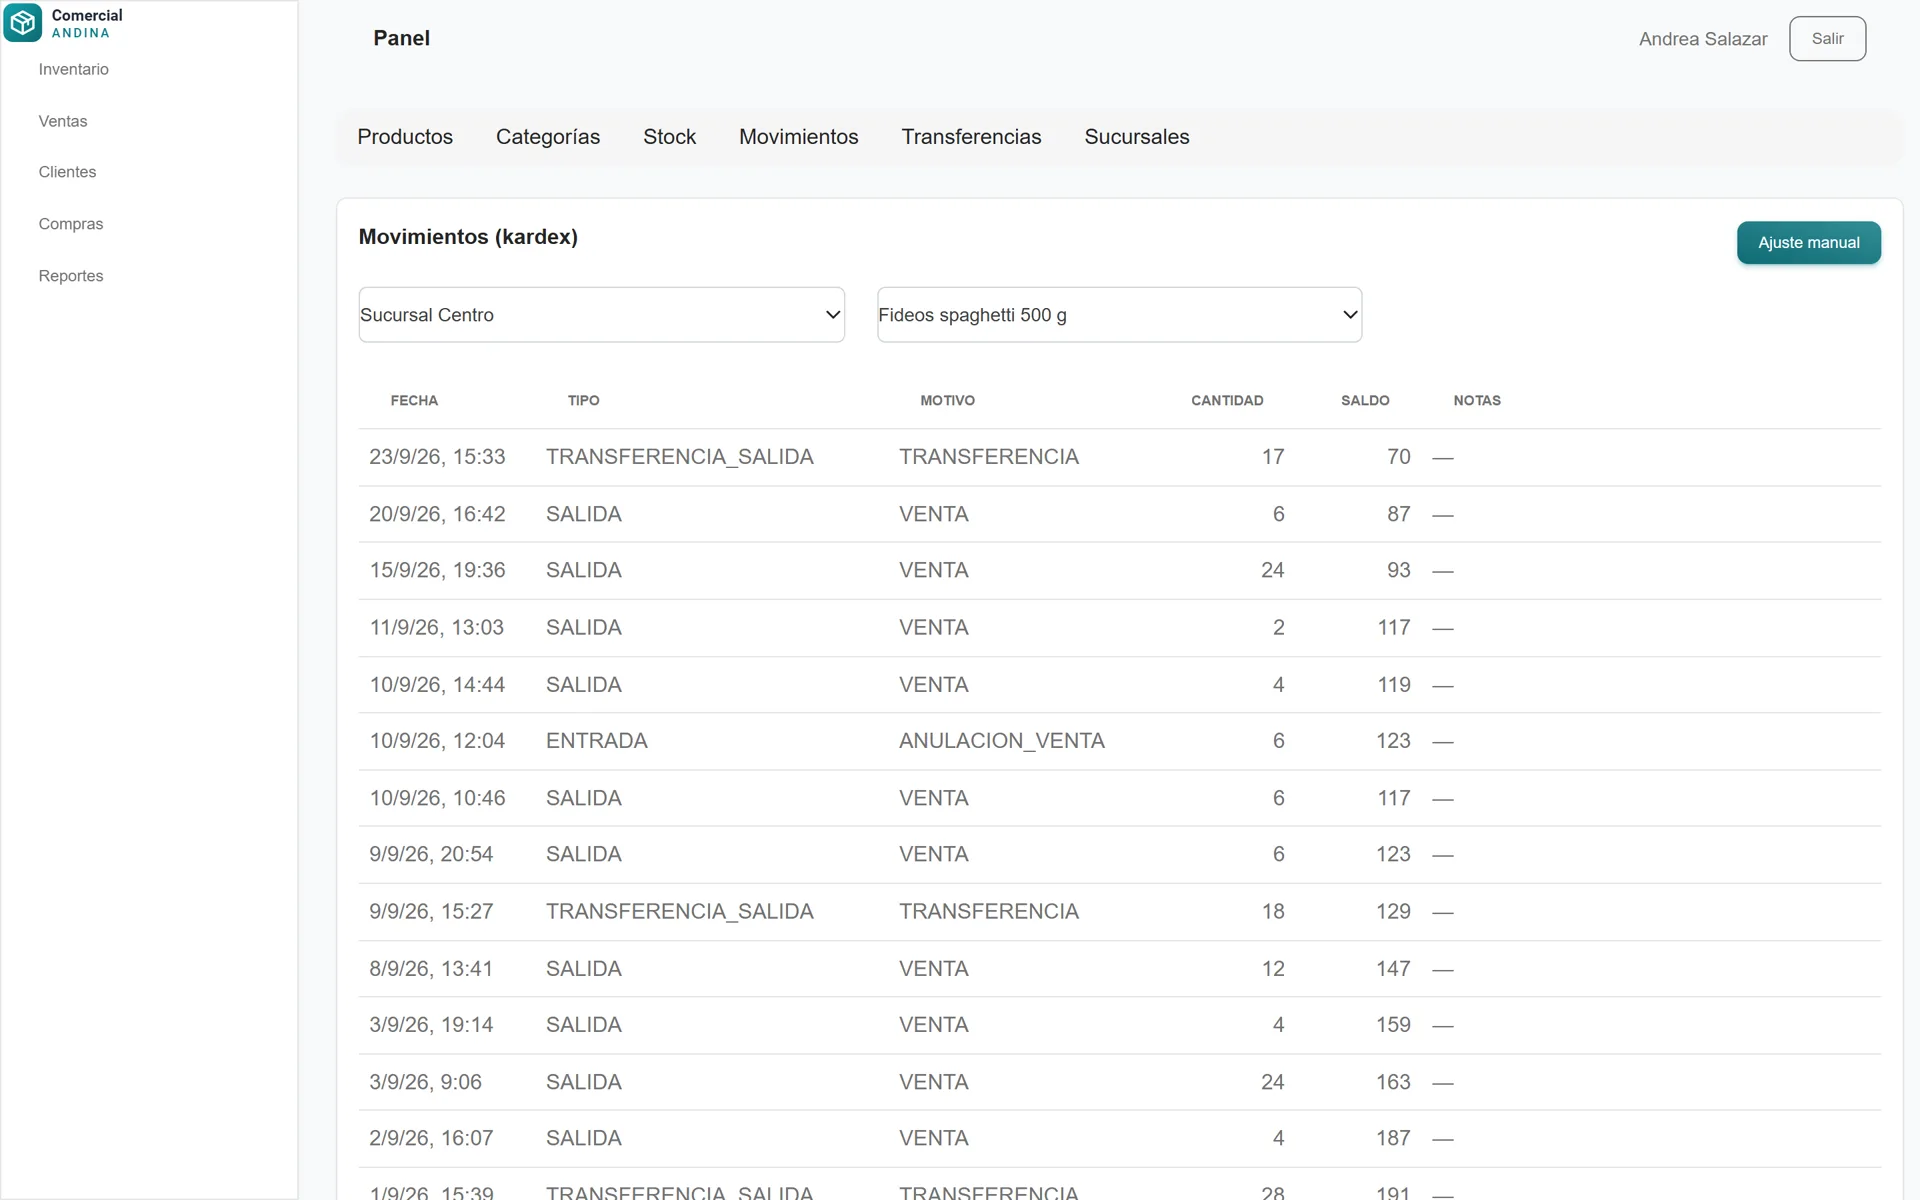The height and width of the screenshot is (1200, 1920).
Task: Click the Comercial Andina logo icon
Action: pos(23,23)
